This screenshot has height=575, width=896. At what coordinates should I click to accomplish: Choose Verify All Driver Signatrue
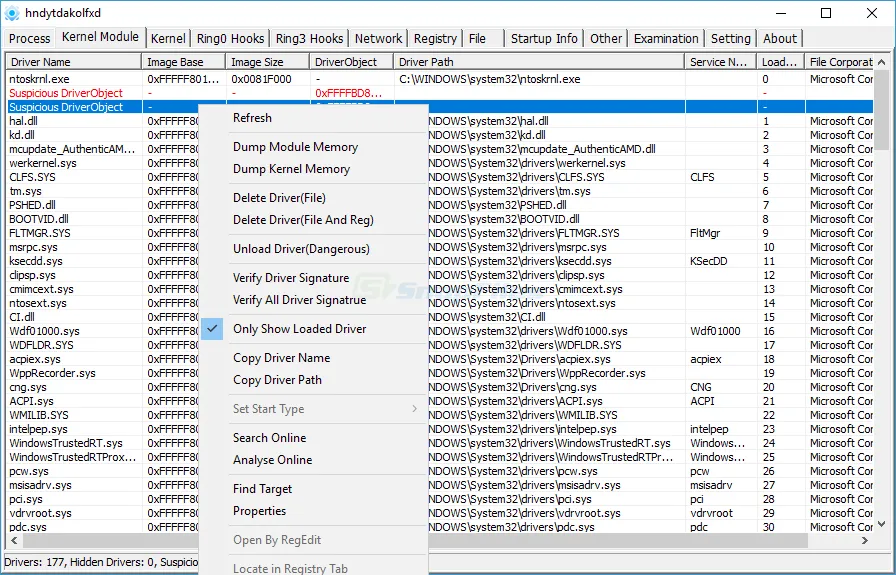click(x=313, y=300)
